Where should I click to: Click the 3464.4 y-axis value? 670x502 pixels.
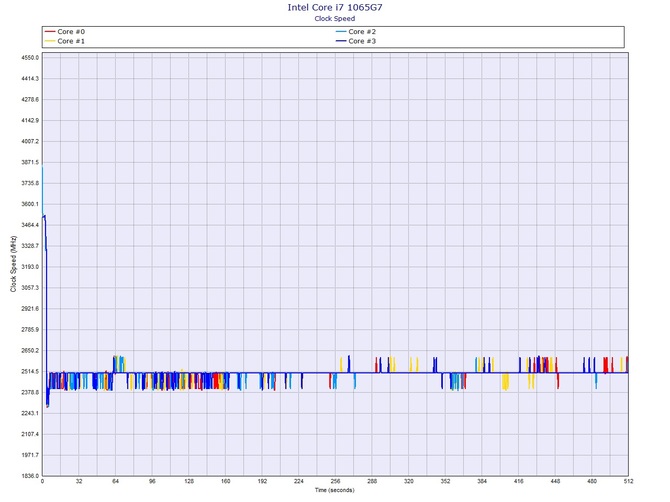30,225
